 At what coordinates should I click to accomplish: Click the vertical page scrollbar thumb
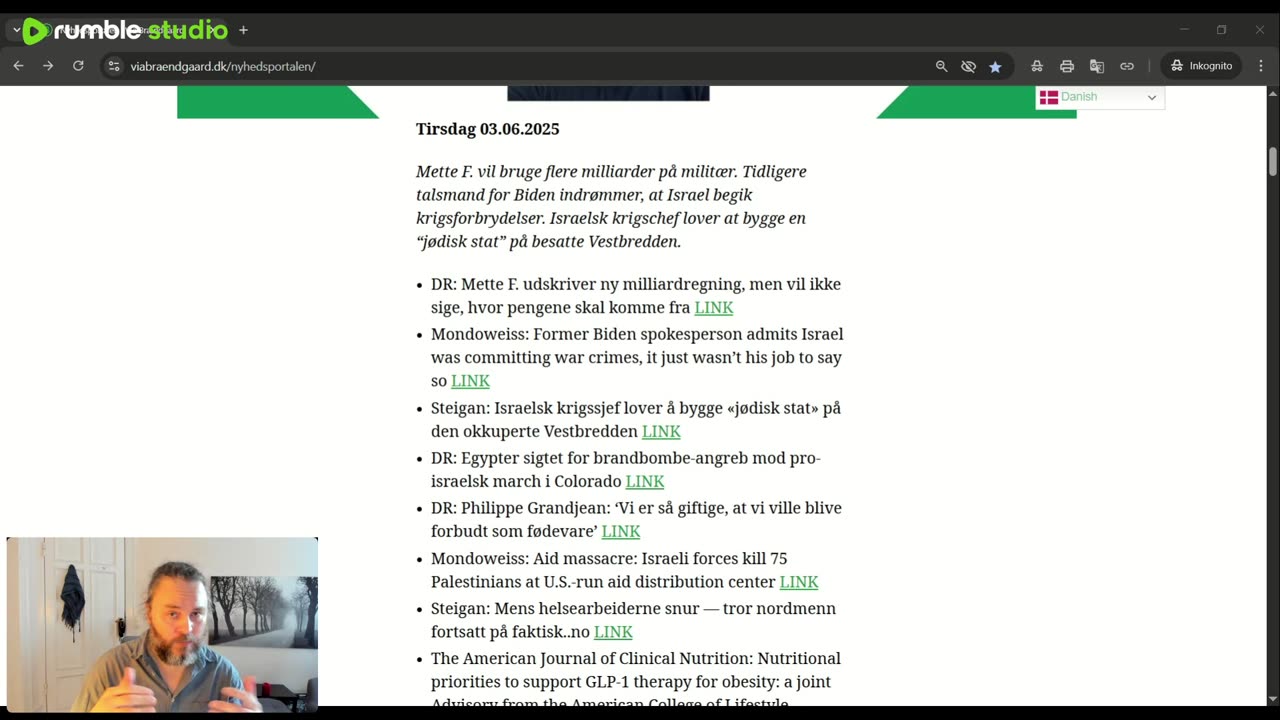(1272, 161)
